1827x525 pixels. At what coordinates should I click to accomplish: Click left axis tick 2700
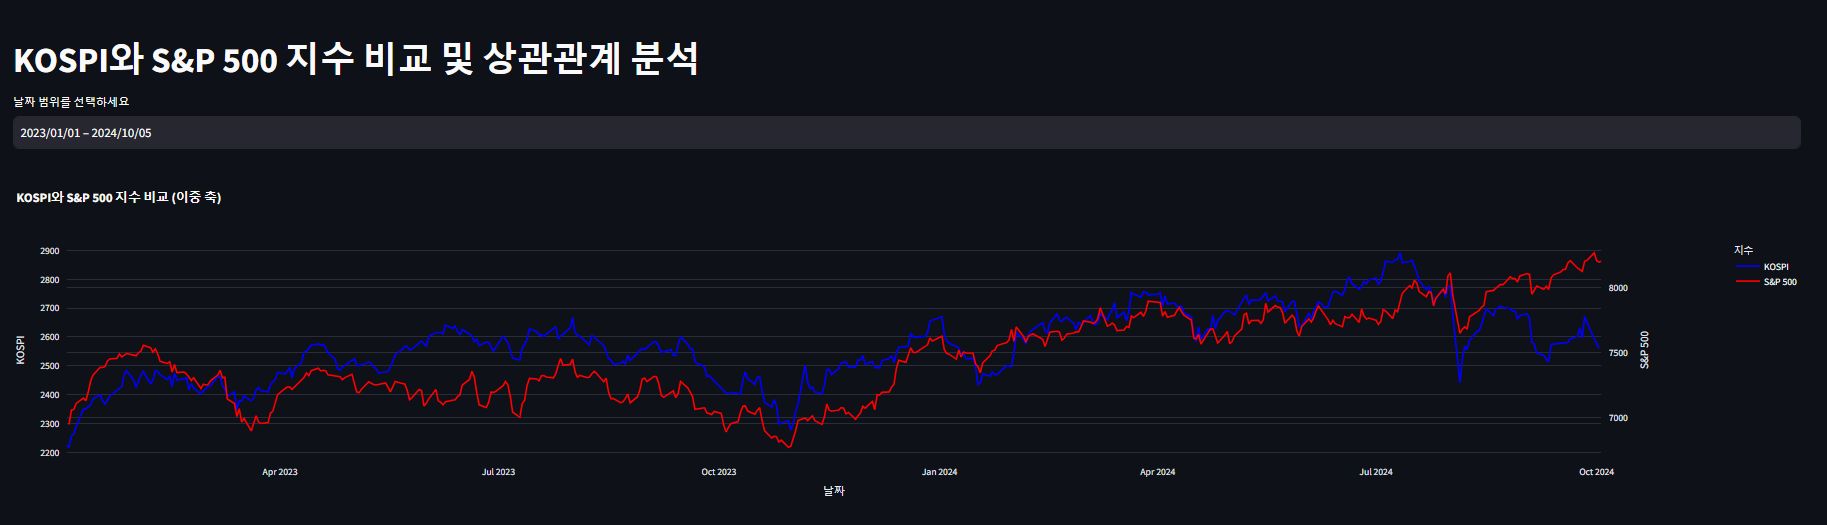point(49,309)
